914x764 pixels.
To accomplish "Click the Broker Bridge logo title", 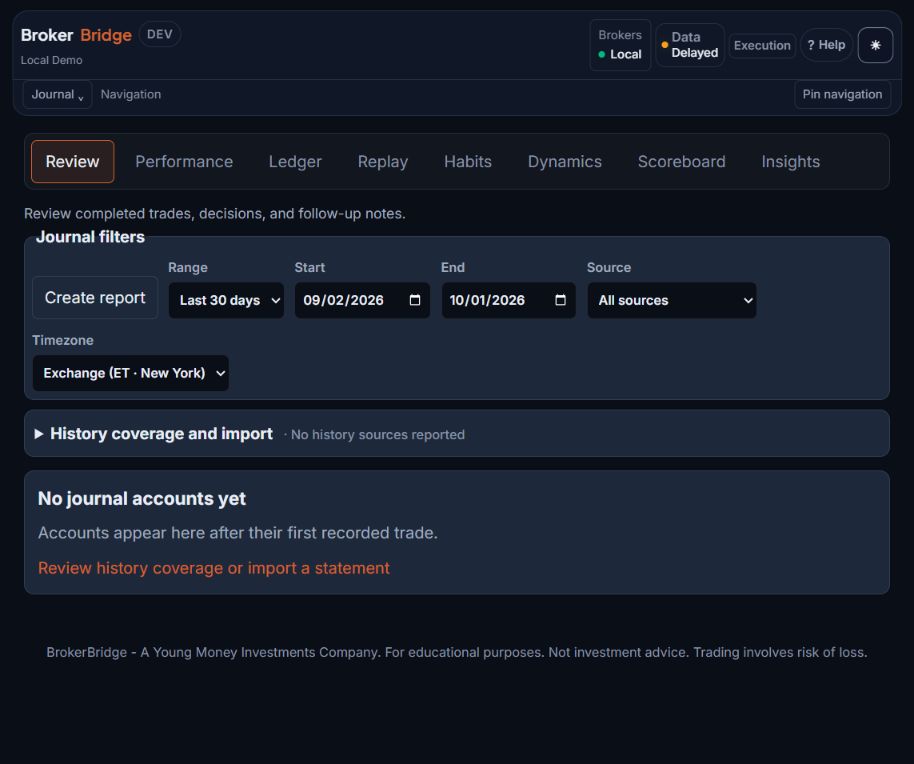I will (x=76, y=35).
